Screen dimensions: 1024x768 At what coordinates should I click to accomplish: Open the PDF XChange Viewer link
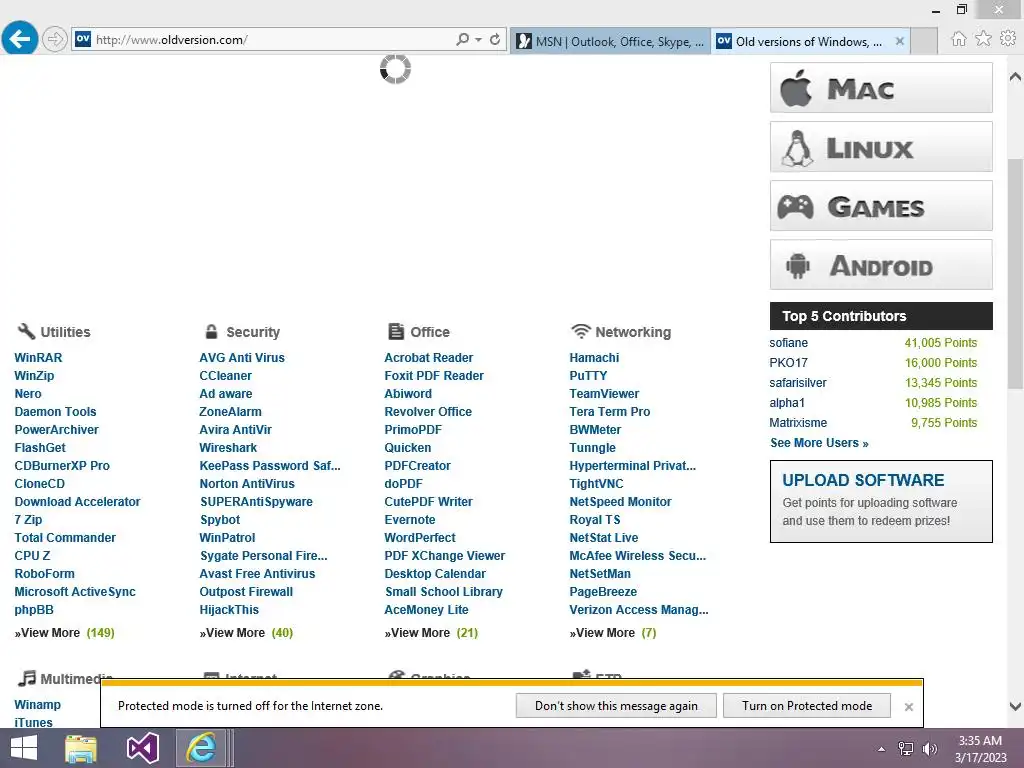pos(445,556)
